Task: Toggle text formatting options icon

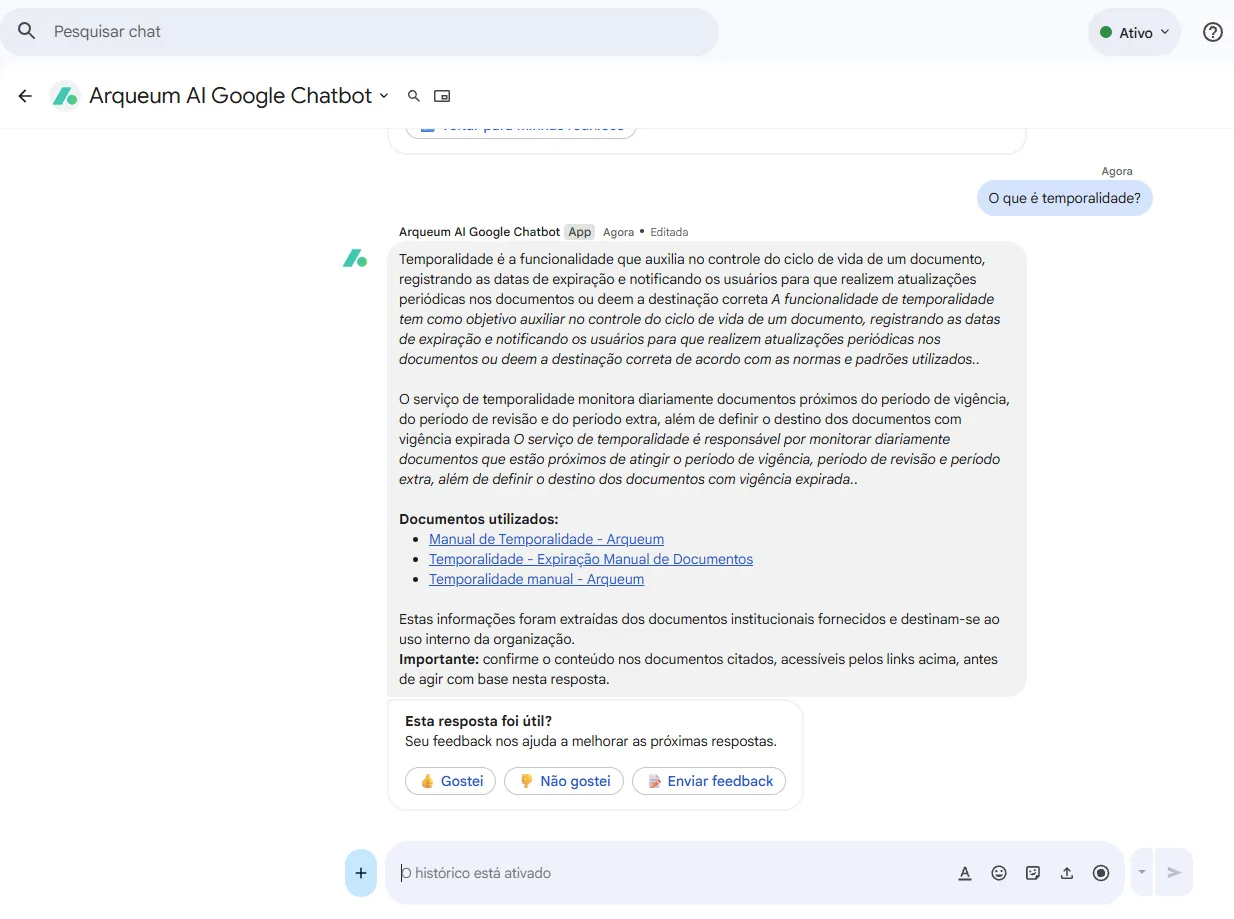Action: click(x=965, y=873)
